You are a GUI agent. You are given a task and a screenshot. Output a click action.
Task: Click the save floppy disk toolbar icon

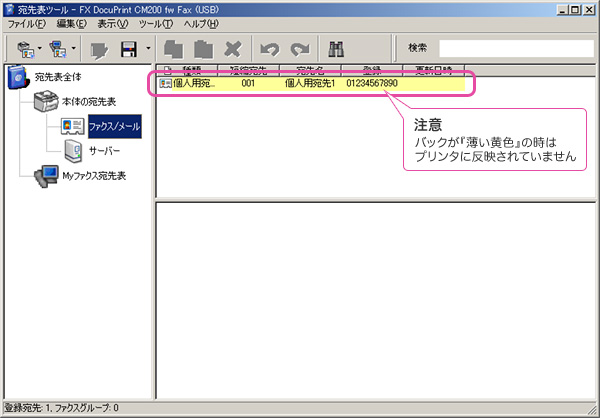pyautogui.click(x=129, y=47)
